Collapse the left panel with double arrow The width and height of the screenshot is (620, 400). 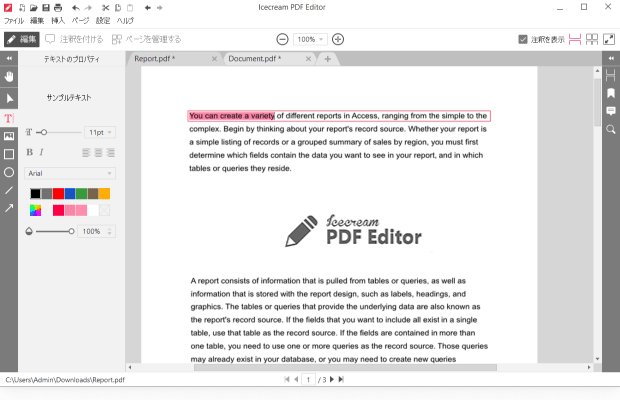tap(9, 58)
